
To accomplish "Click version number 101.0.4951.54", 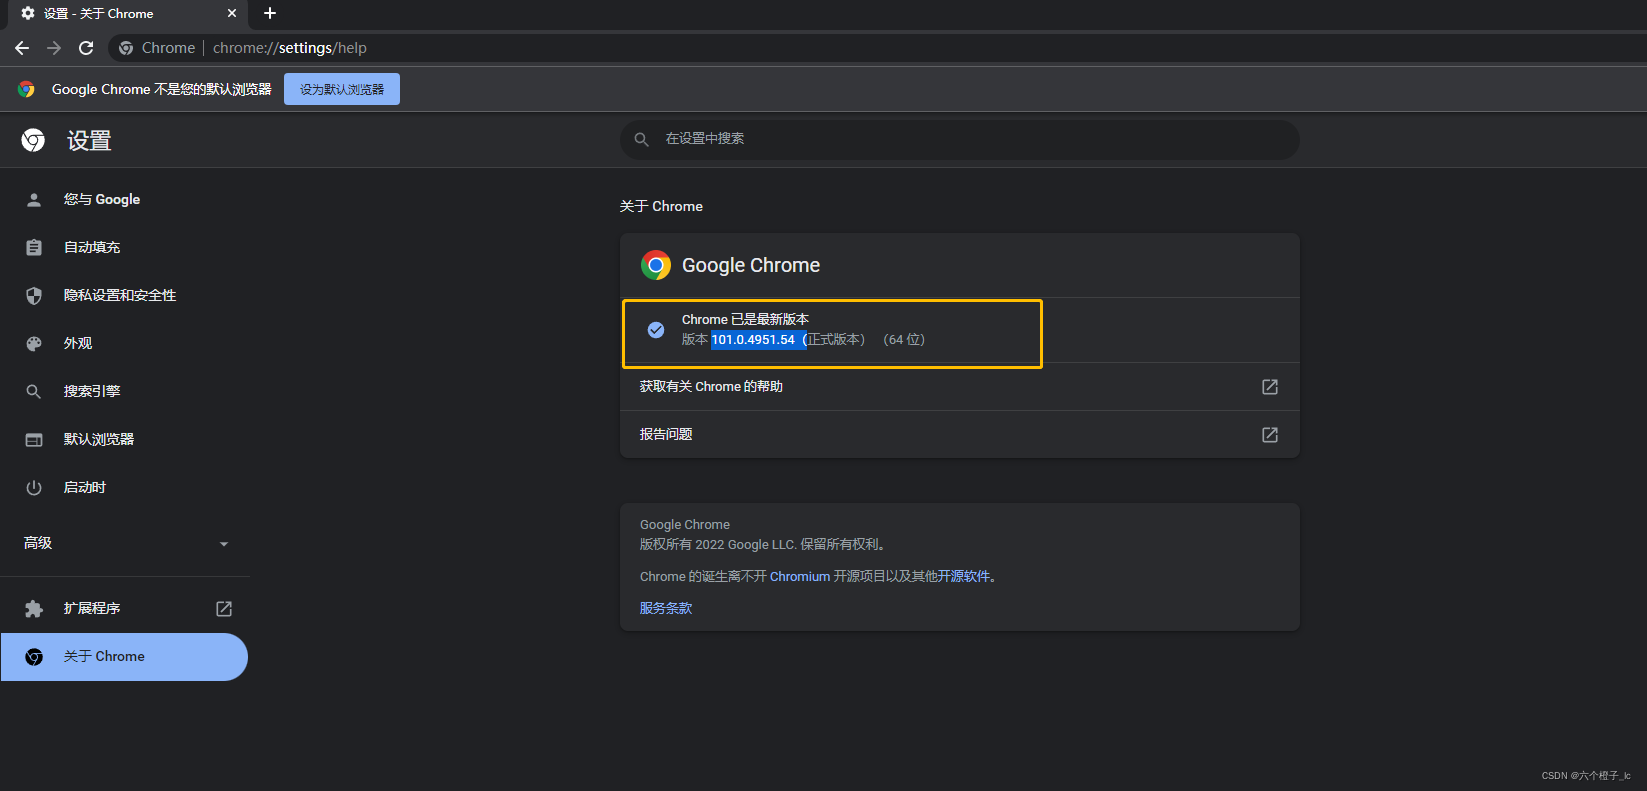I will (753, 340).
